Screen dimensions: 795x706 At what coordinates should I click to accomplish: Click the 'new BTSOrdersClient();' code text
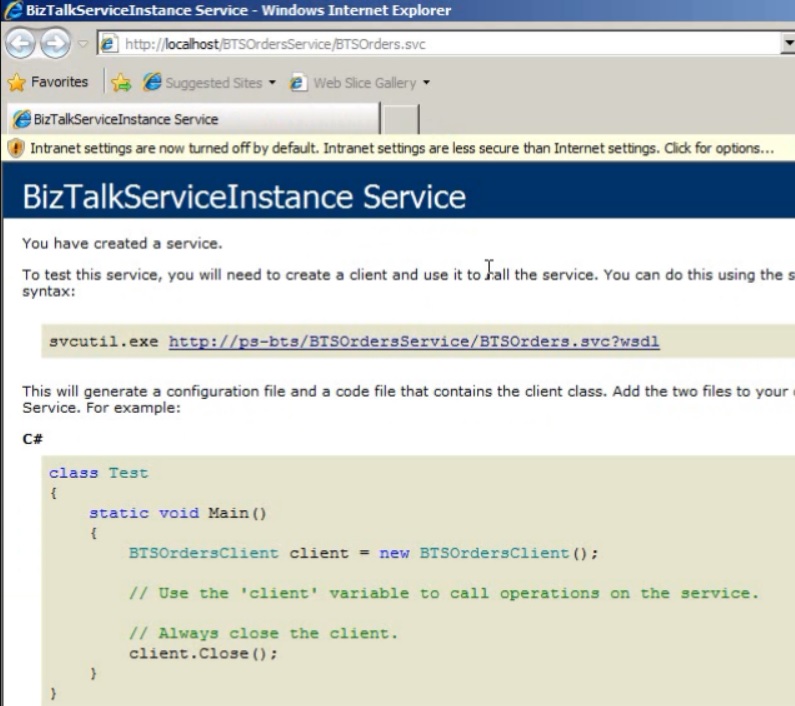coord(489,553)
